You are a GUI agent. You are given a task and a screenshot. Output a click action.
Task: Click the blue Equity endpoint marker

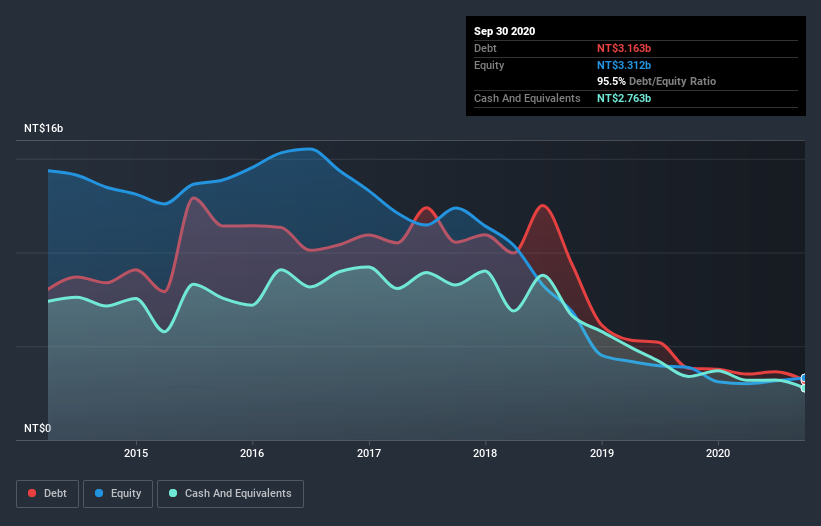click(x=804, y=378)
